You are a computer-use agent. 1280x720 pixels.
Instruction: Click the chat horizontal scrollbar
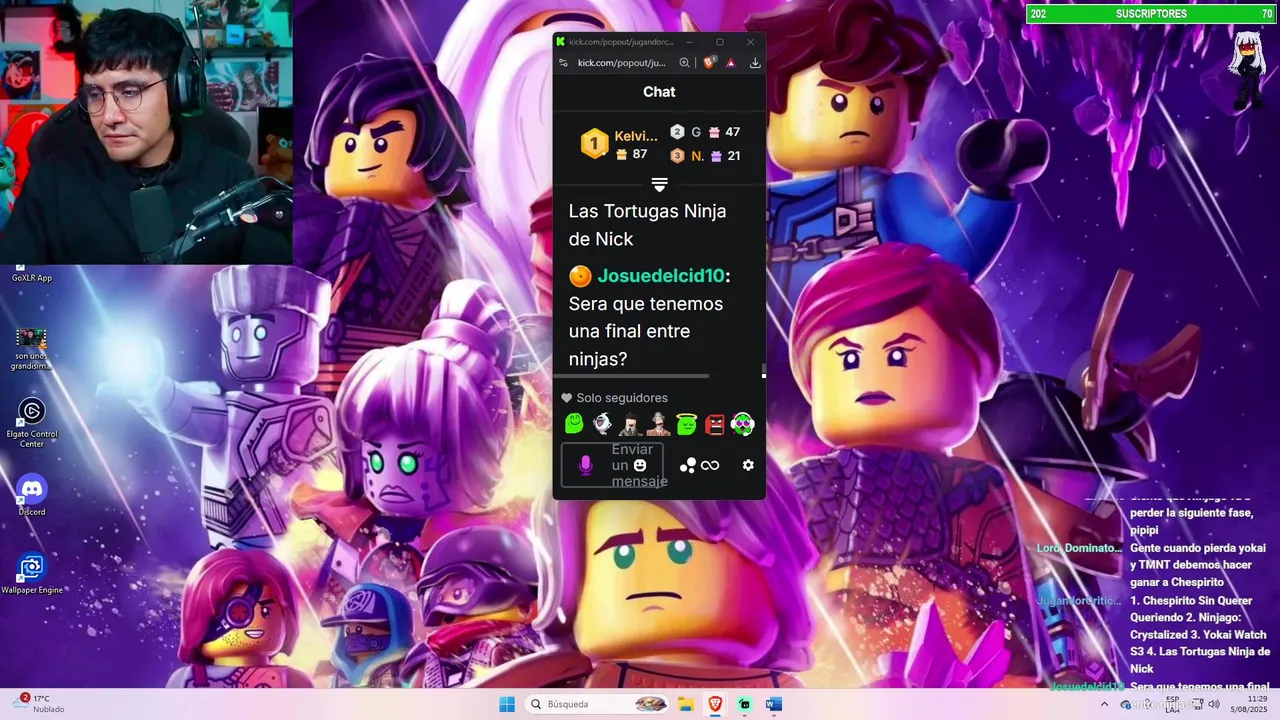(631, 376)
